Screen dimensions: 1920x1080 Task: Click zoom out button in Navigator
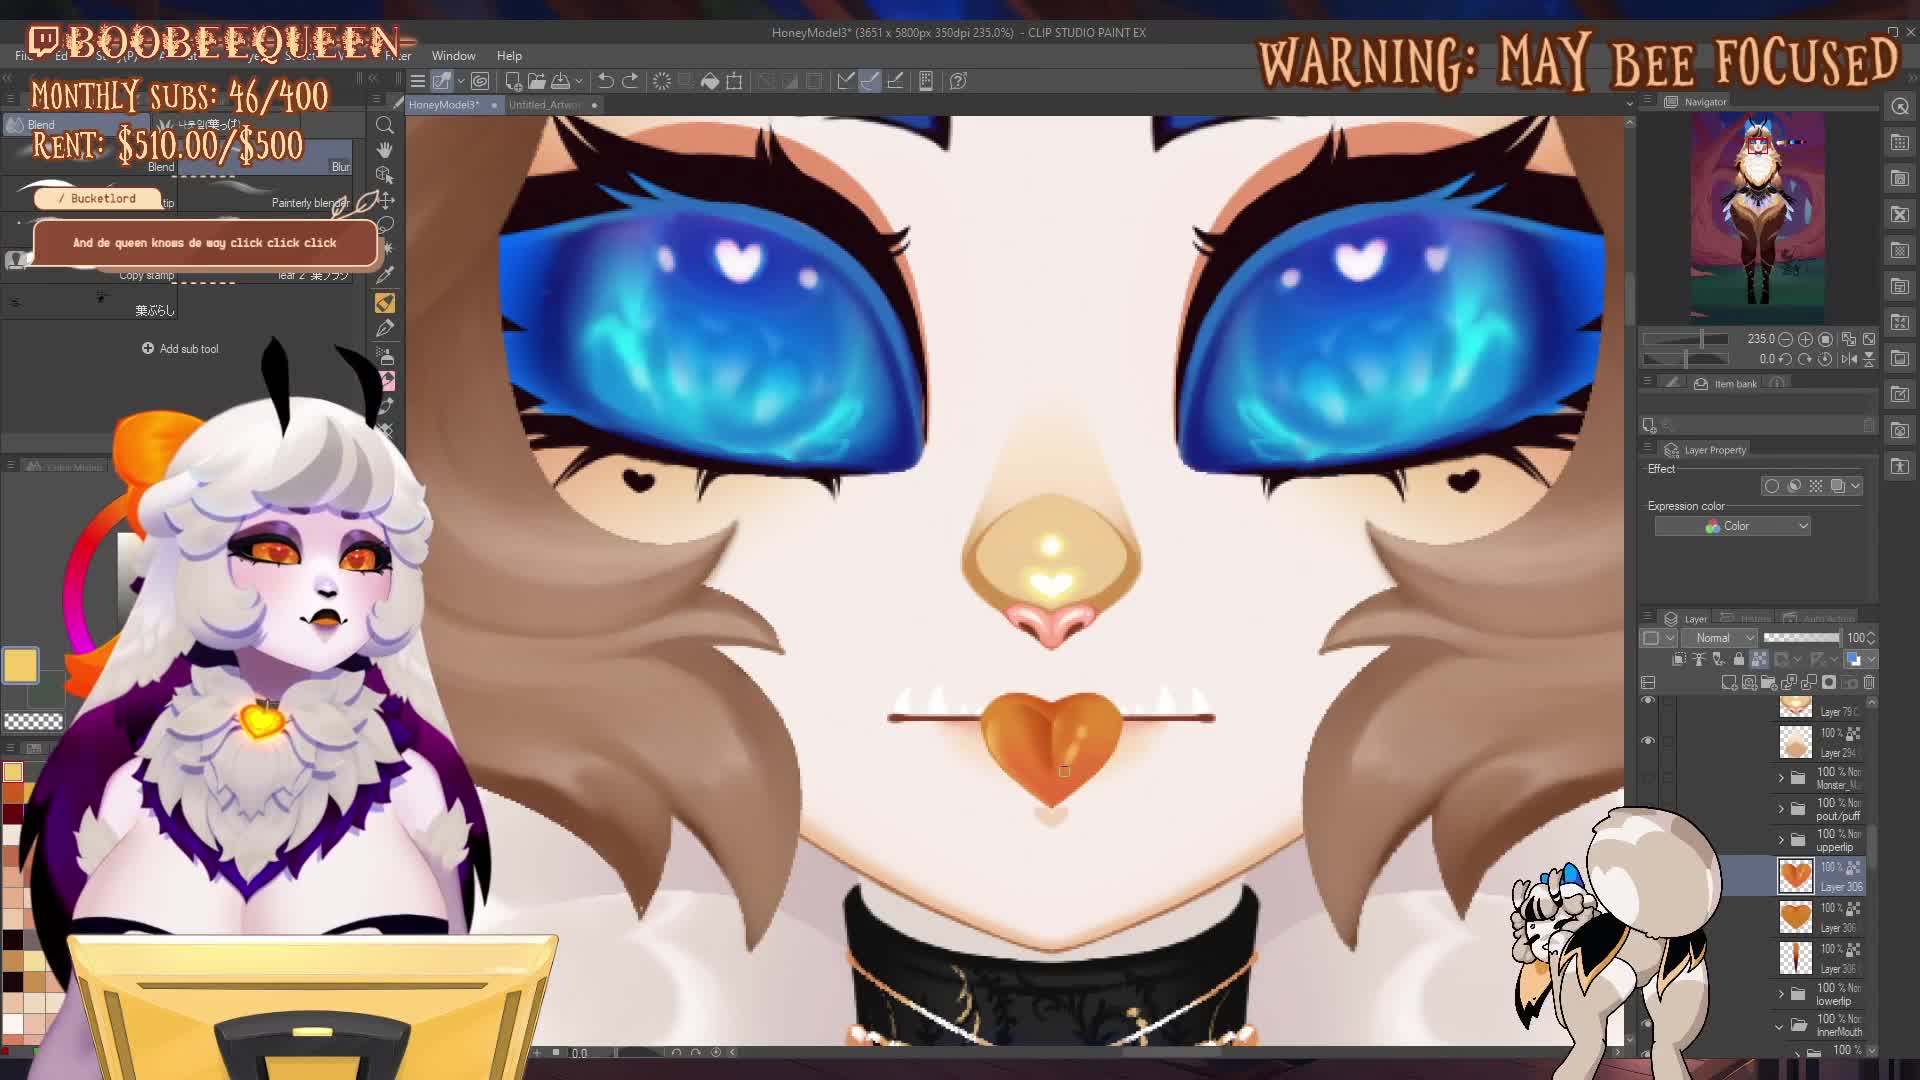coord(1786,340)
